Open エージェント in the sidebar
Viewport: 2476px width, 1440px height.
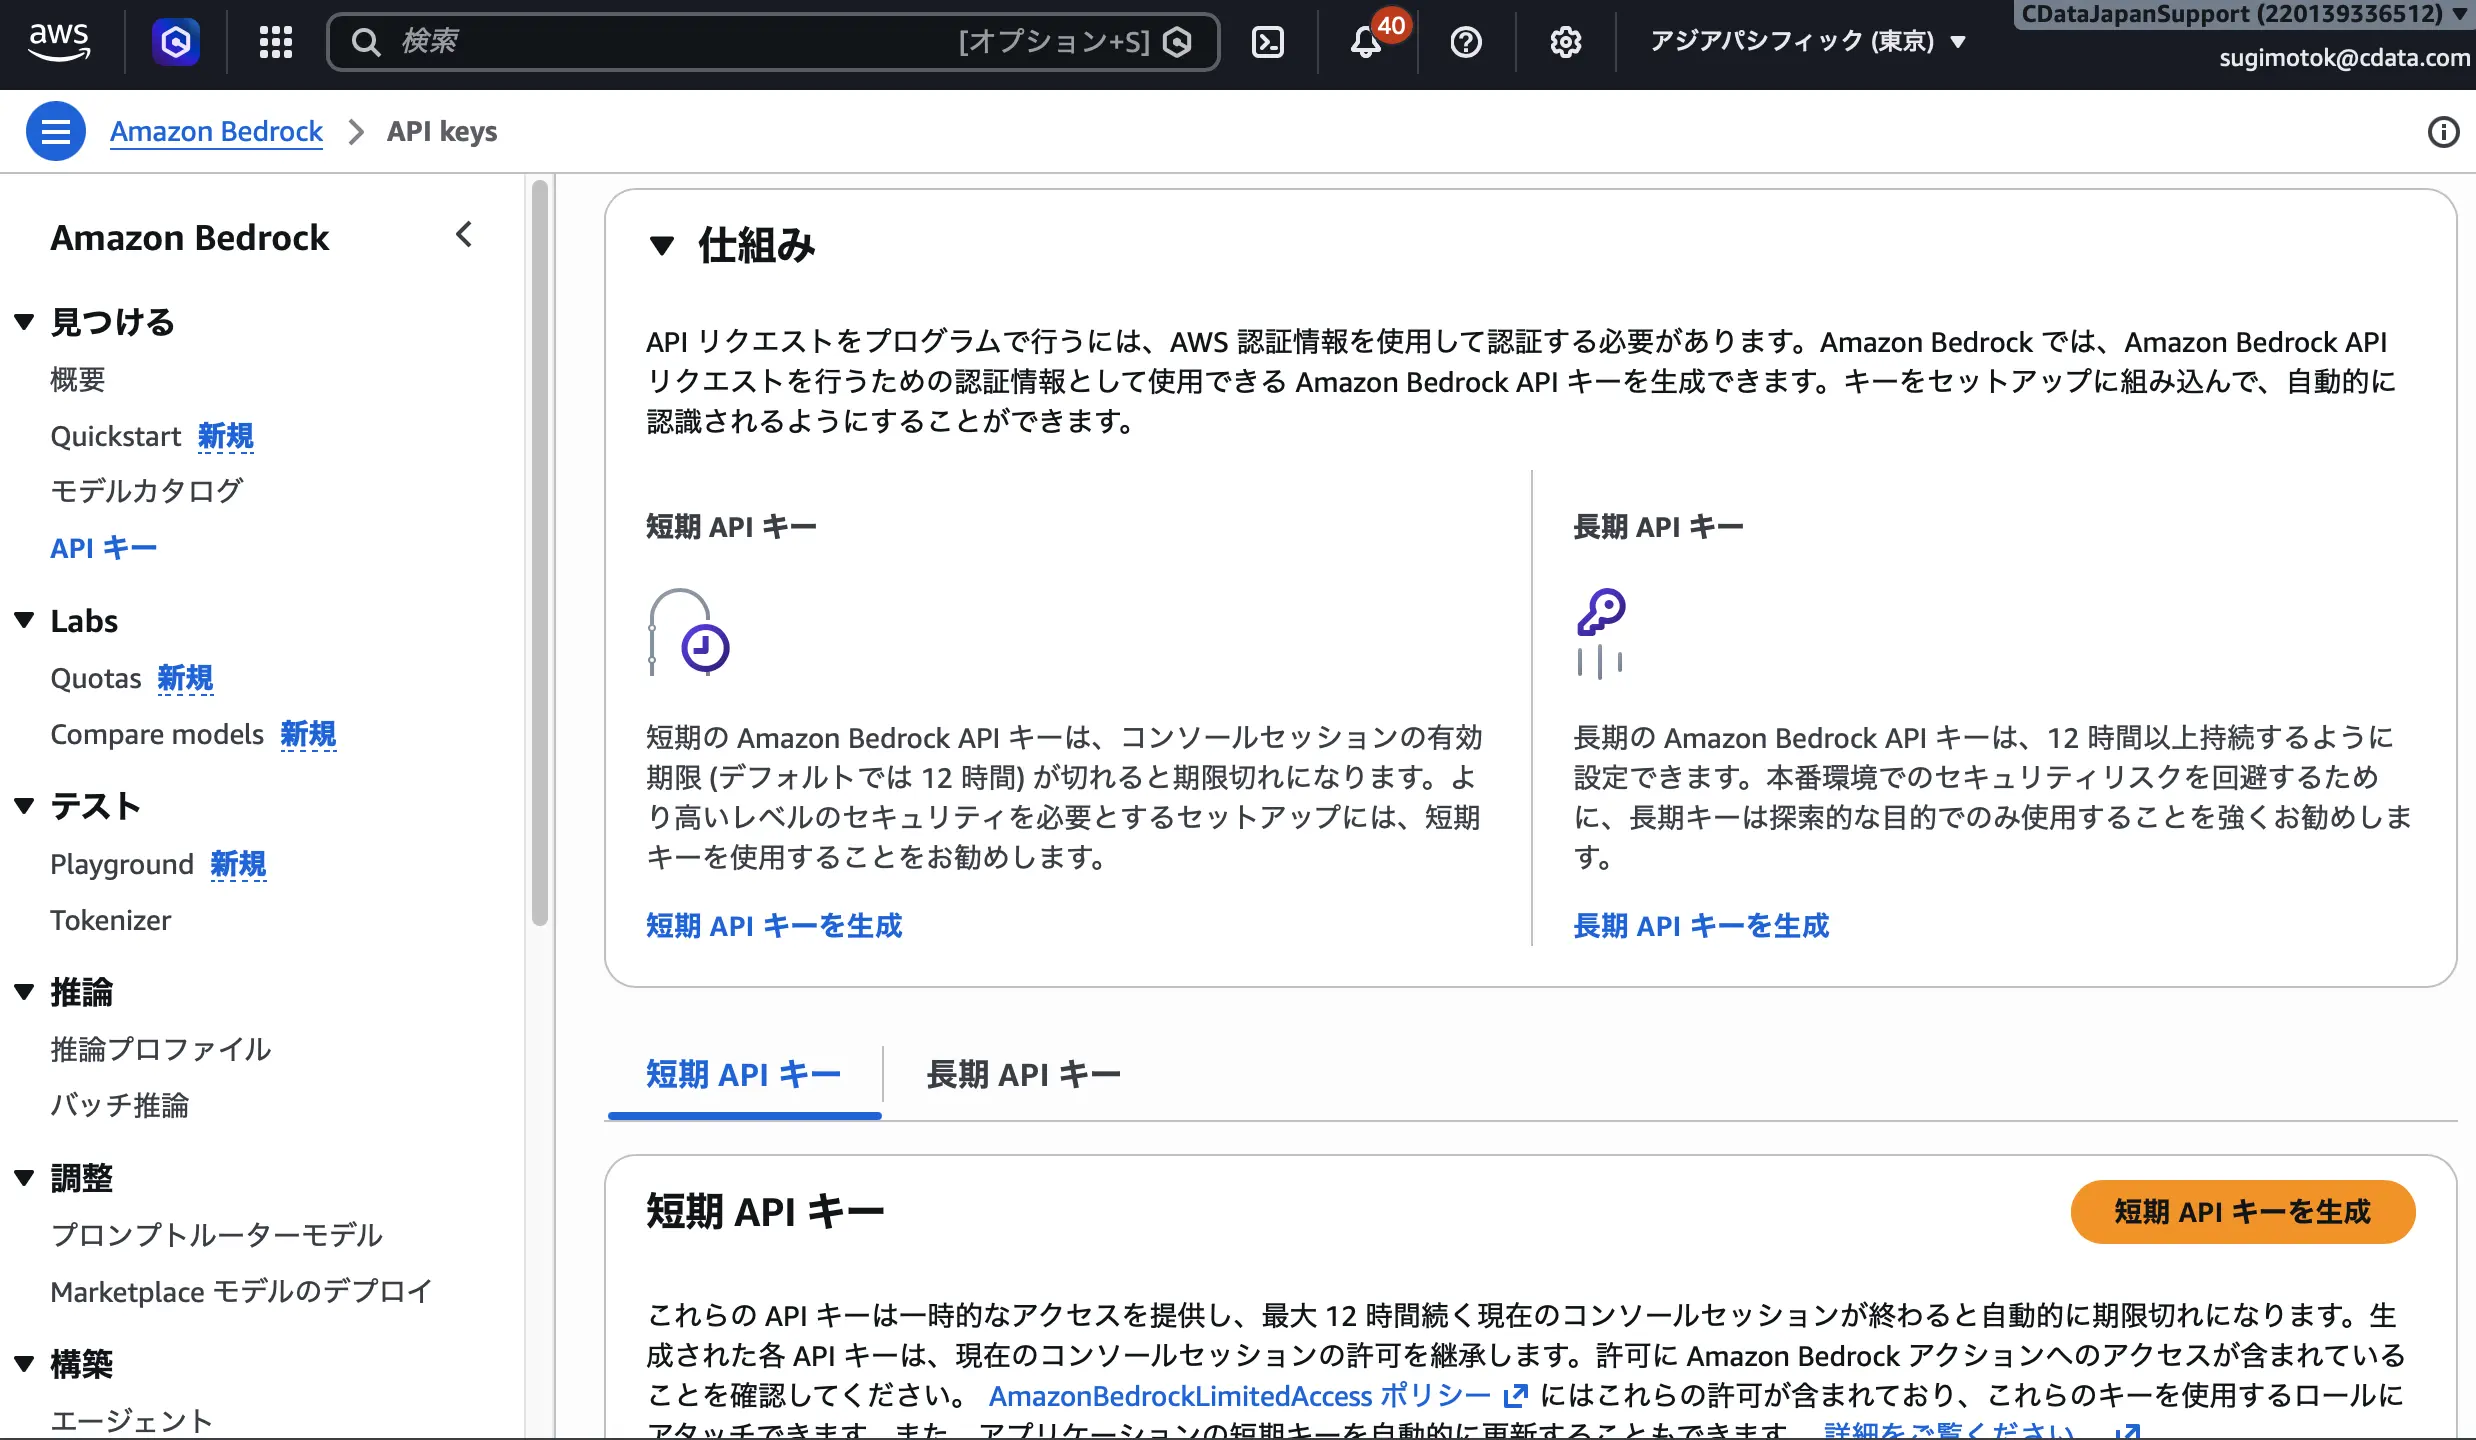[x=132, y=1421]
